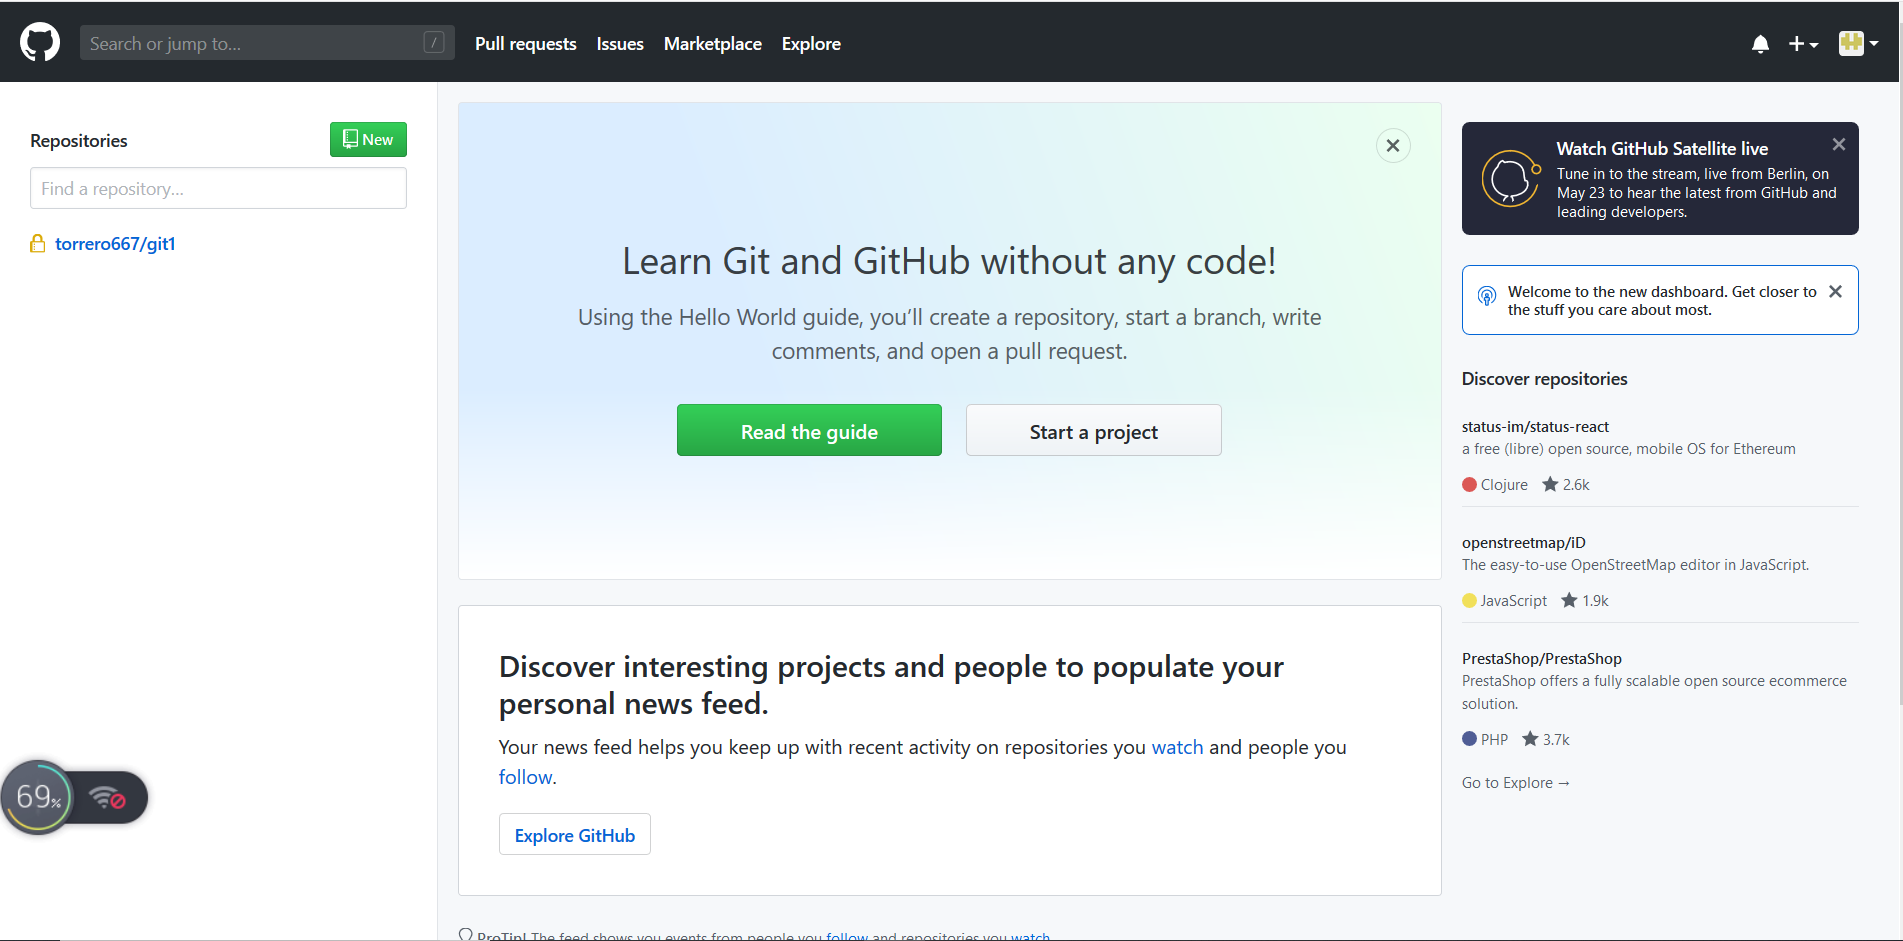Viewport: 1903px width, 941px height.
Task: Create a New repository
Action: (x=368, y=139)
